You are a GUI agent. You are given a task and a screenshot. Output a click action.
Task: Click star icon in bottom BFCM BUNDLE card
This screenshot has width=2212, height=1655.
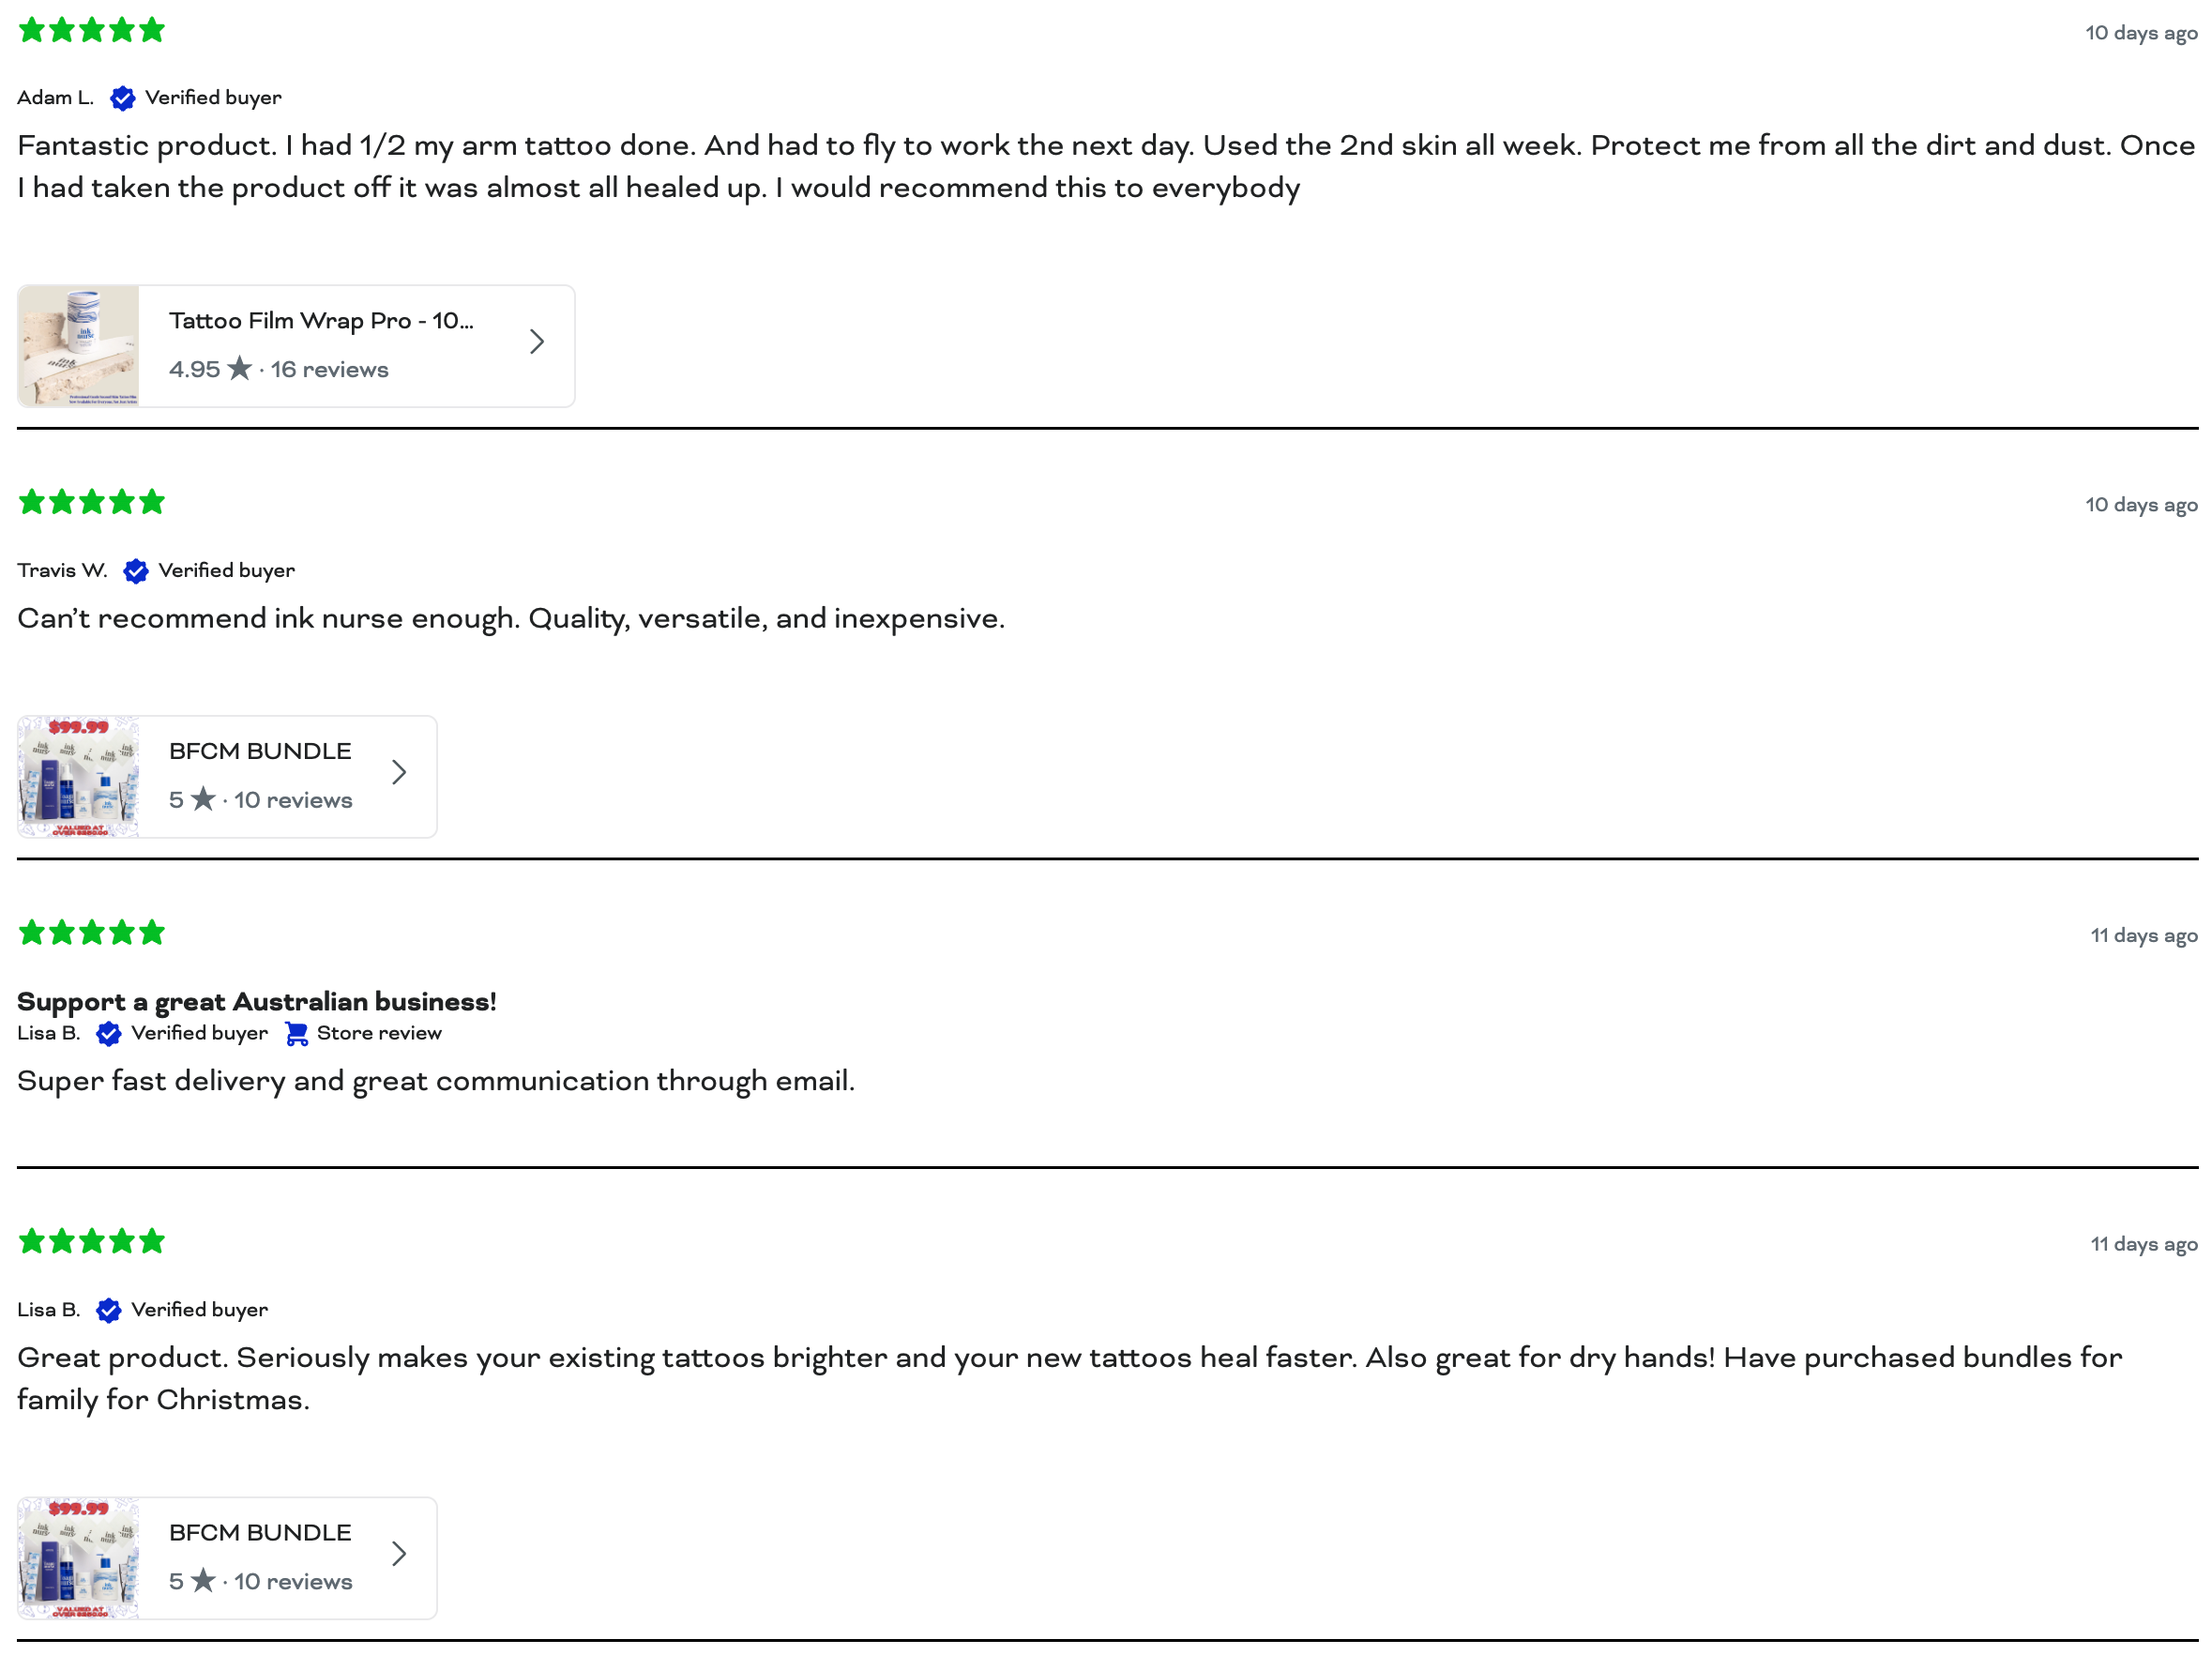tap(203, 1582)
